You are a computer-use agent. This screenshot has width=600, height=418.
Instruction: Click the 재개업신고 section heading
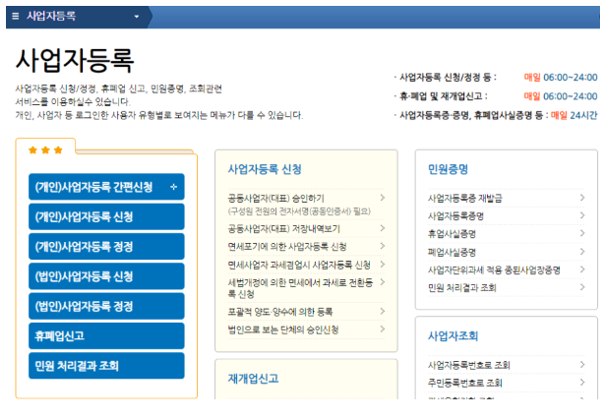pyautogui.click(x=253, y=379)
